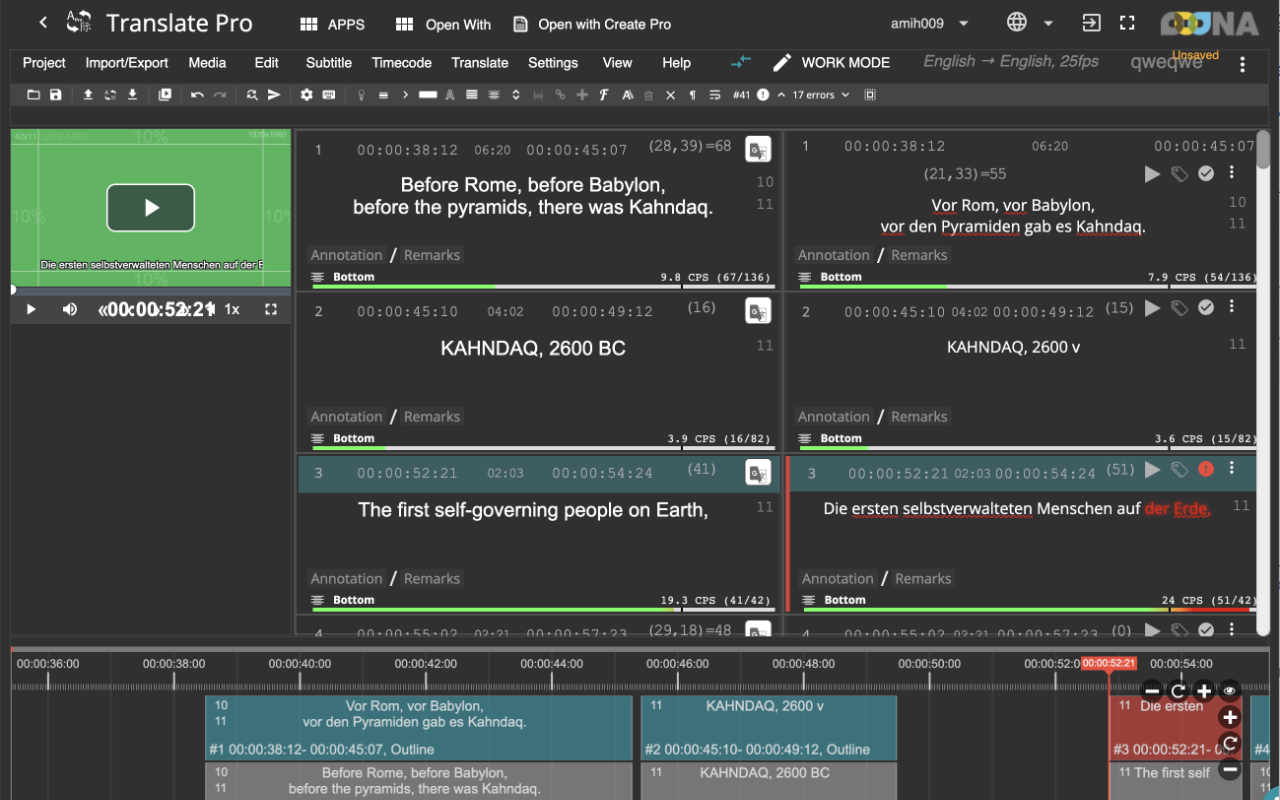Open Annotation for target subtitle 3

coord(837,578)
